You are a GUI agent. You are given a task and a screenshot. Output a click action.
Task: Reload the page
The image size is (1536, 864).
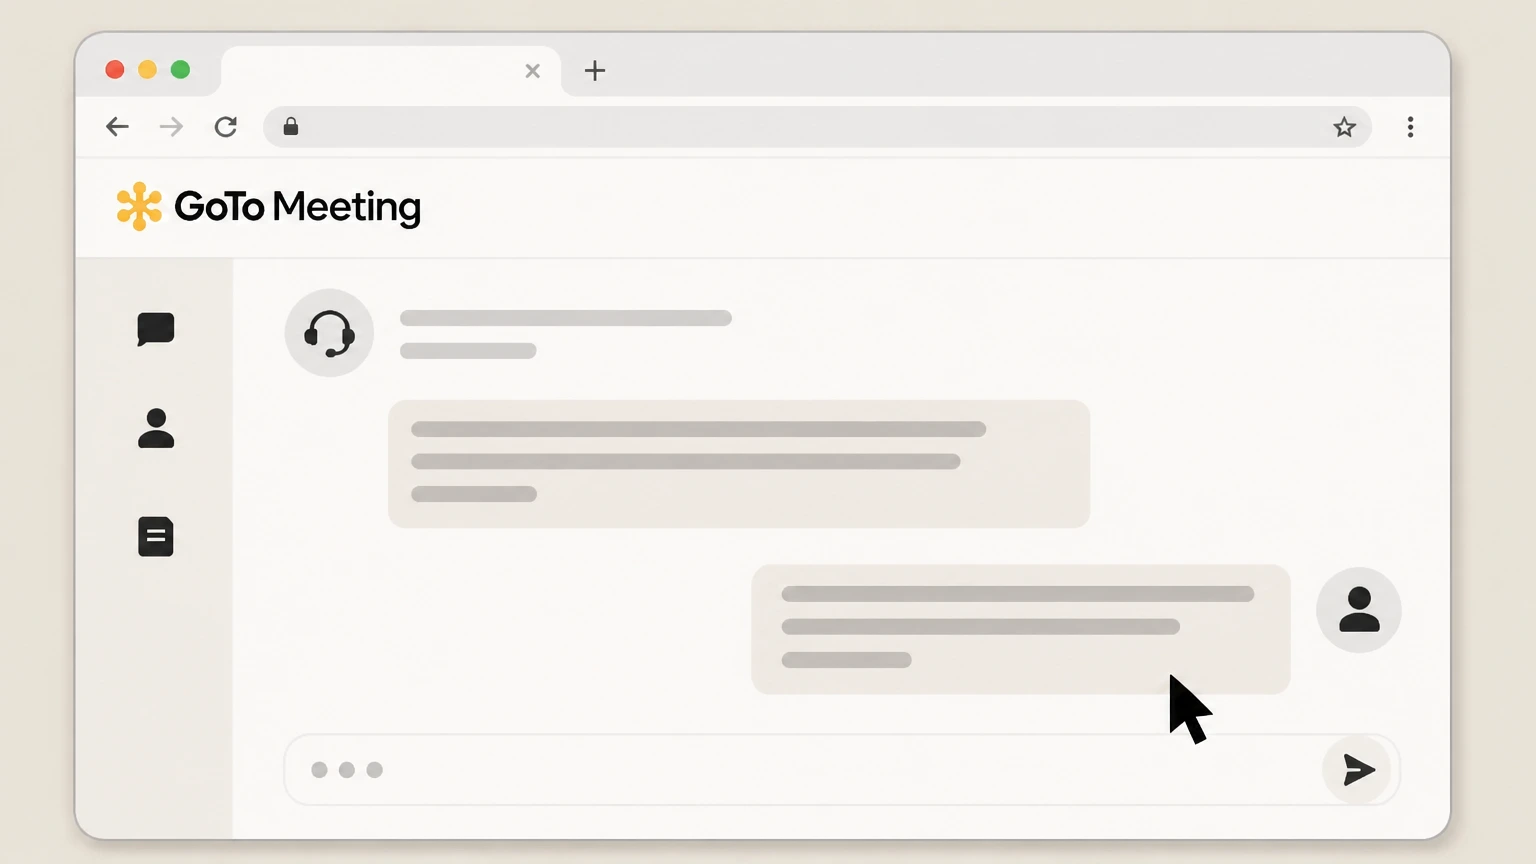tap(226, 127)
